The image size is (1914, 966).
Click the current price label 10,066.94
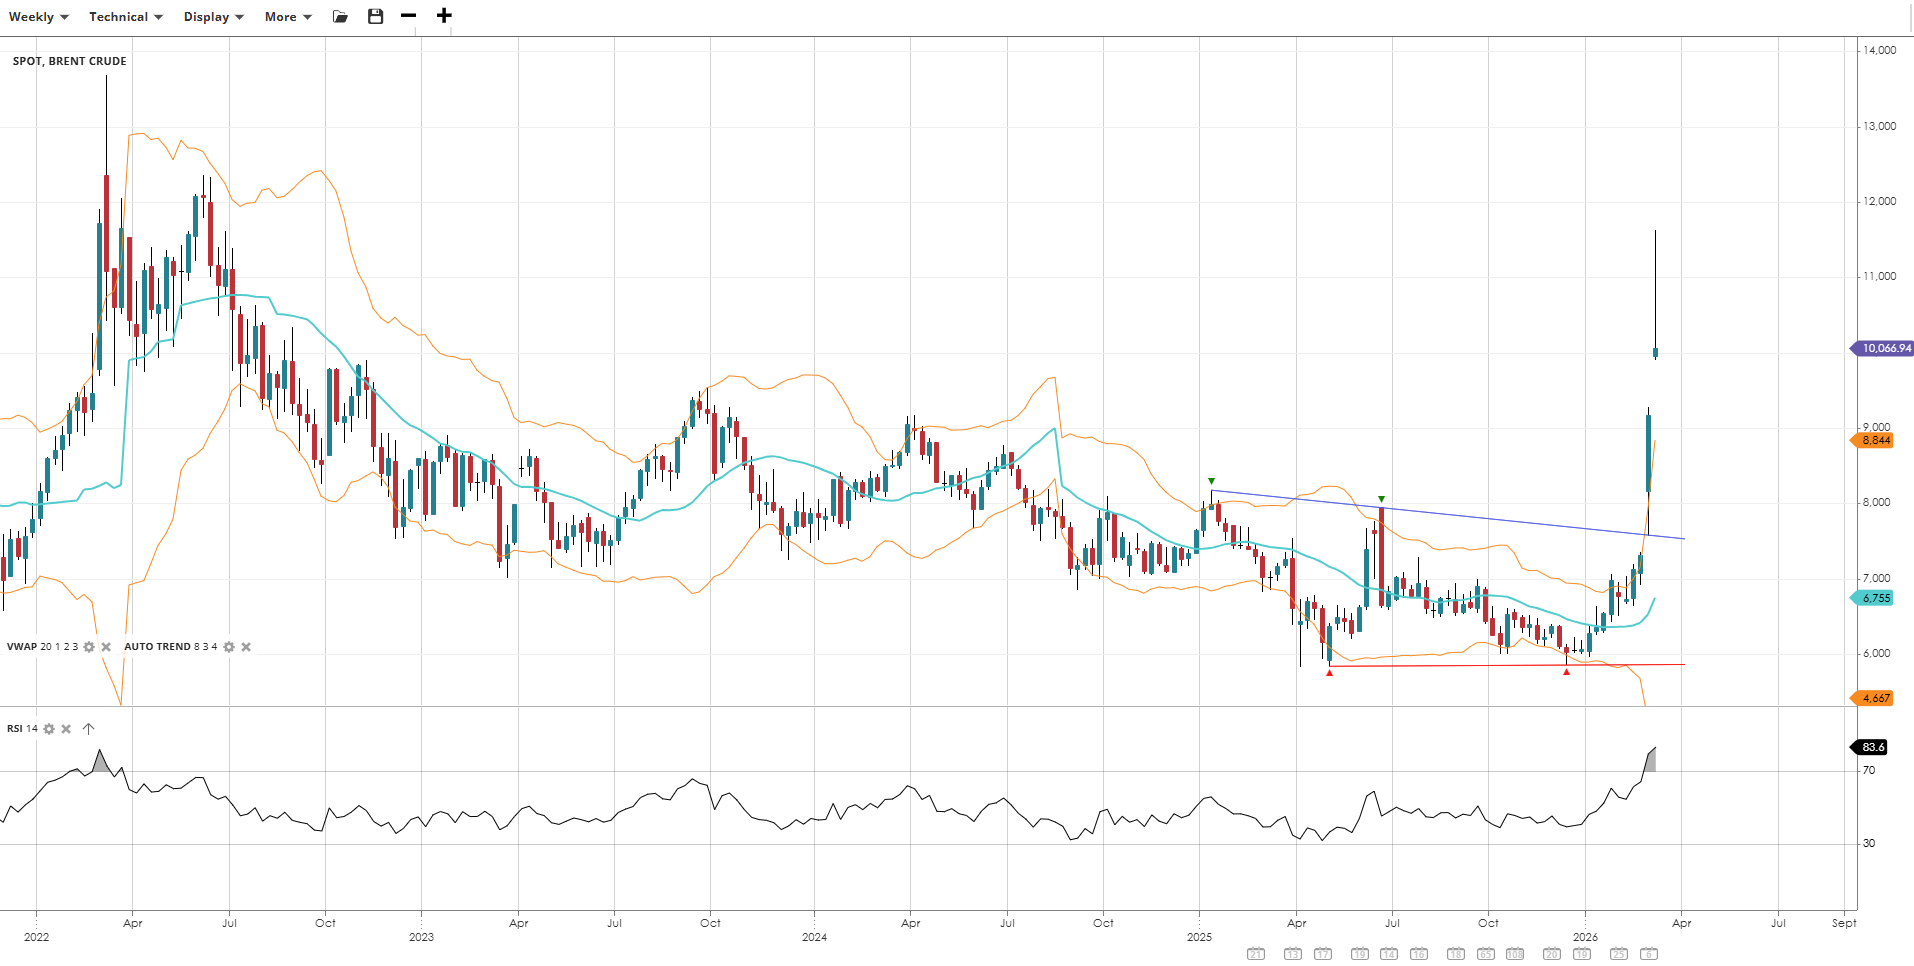pyautogui.click(x=1885, y=348)
